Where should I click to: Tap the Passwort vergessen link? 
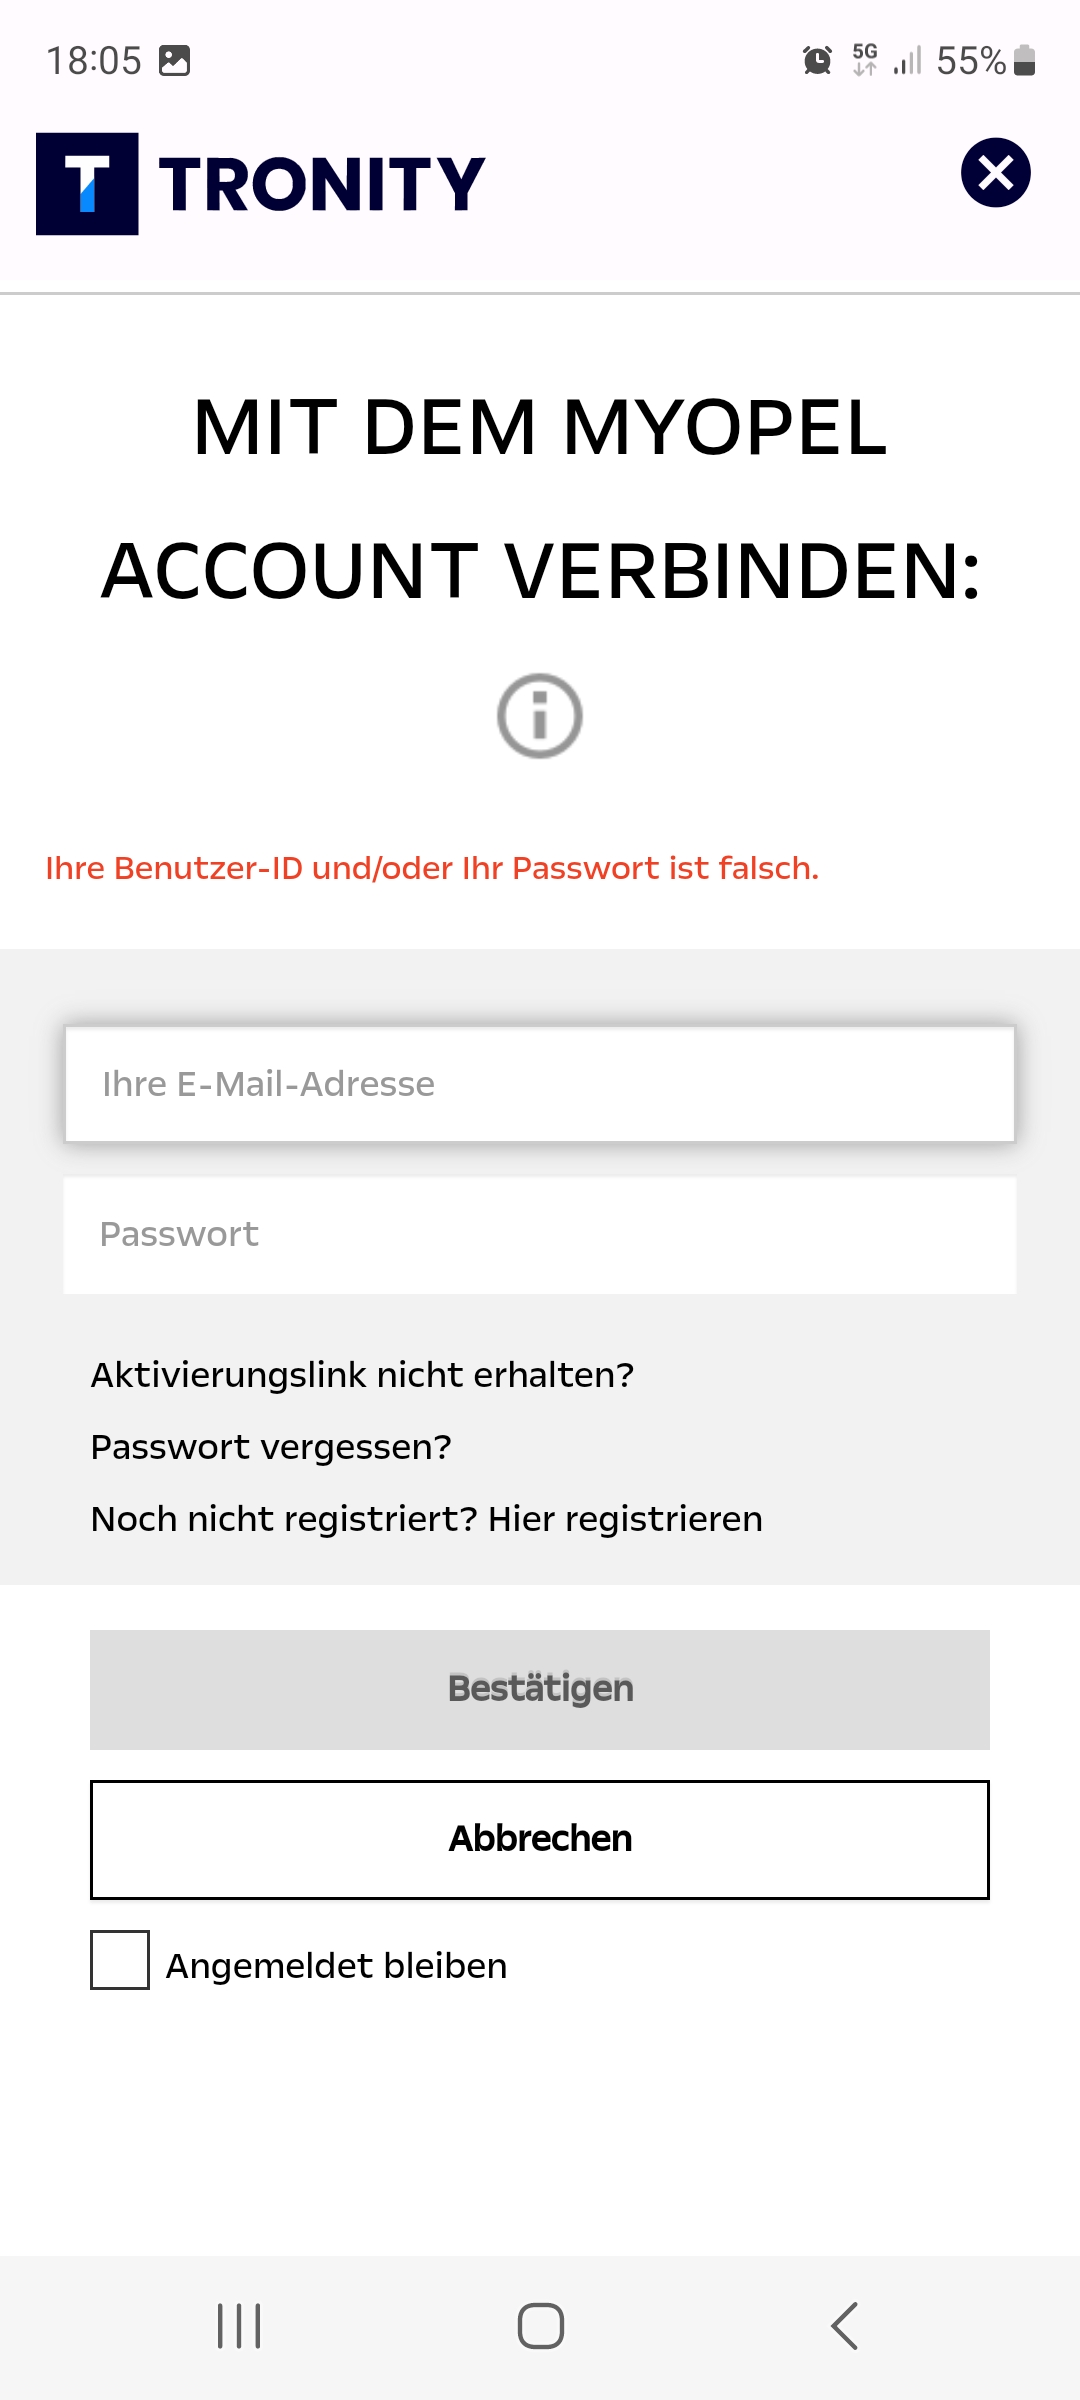pos(271,1447)
